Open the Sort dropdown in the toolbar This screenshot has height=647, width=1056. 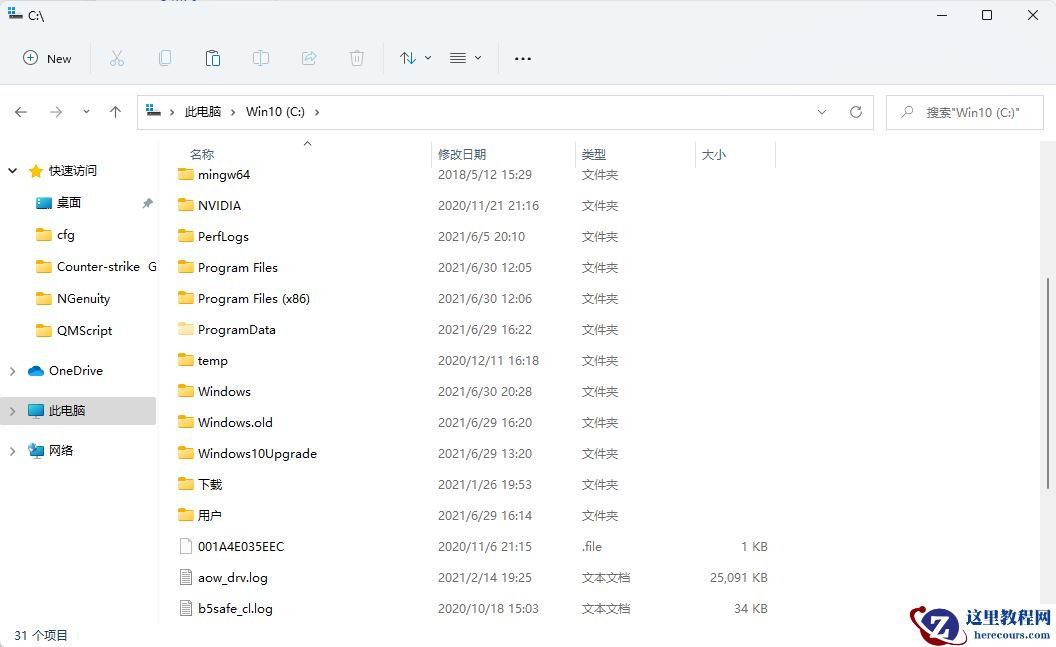(414, 58)
